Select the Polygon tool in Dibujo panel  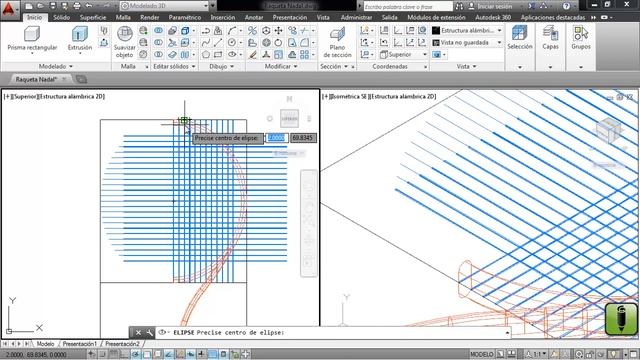(x=206, y=54)
